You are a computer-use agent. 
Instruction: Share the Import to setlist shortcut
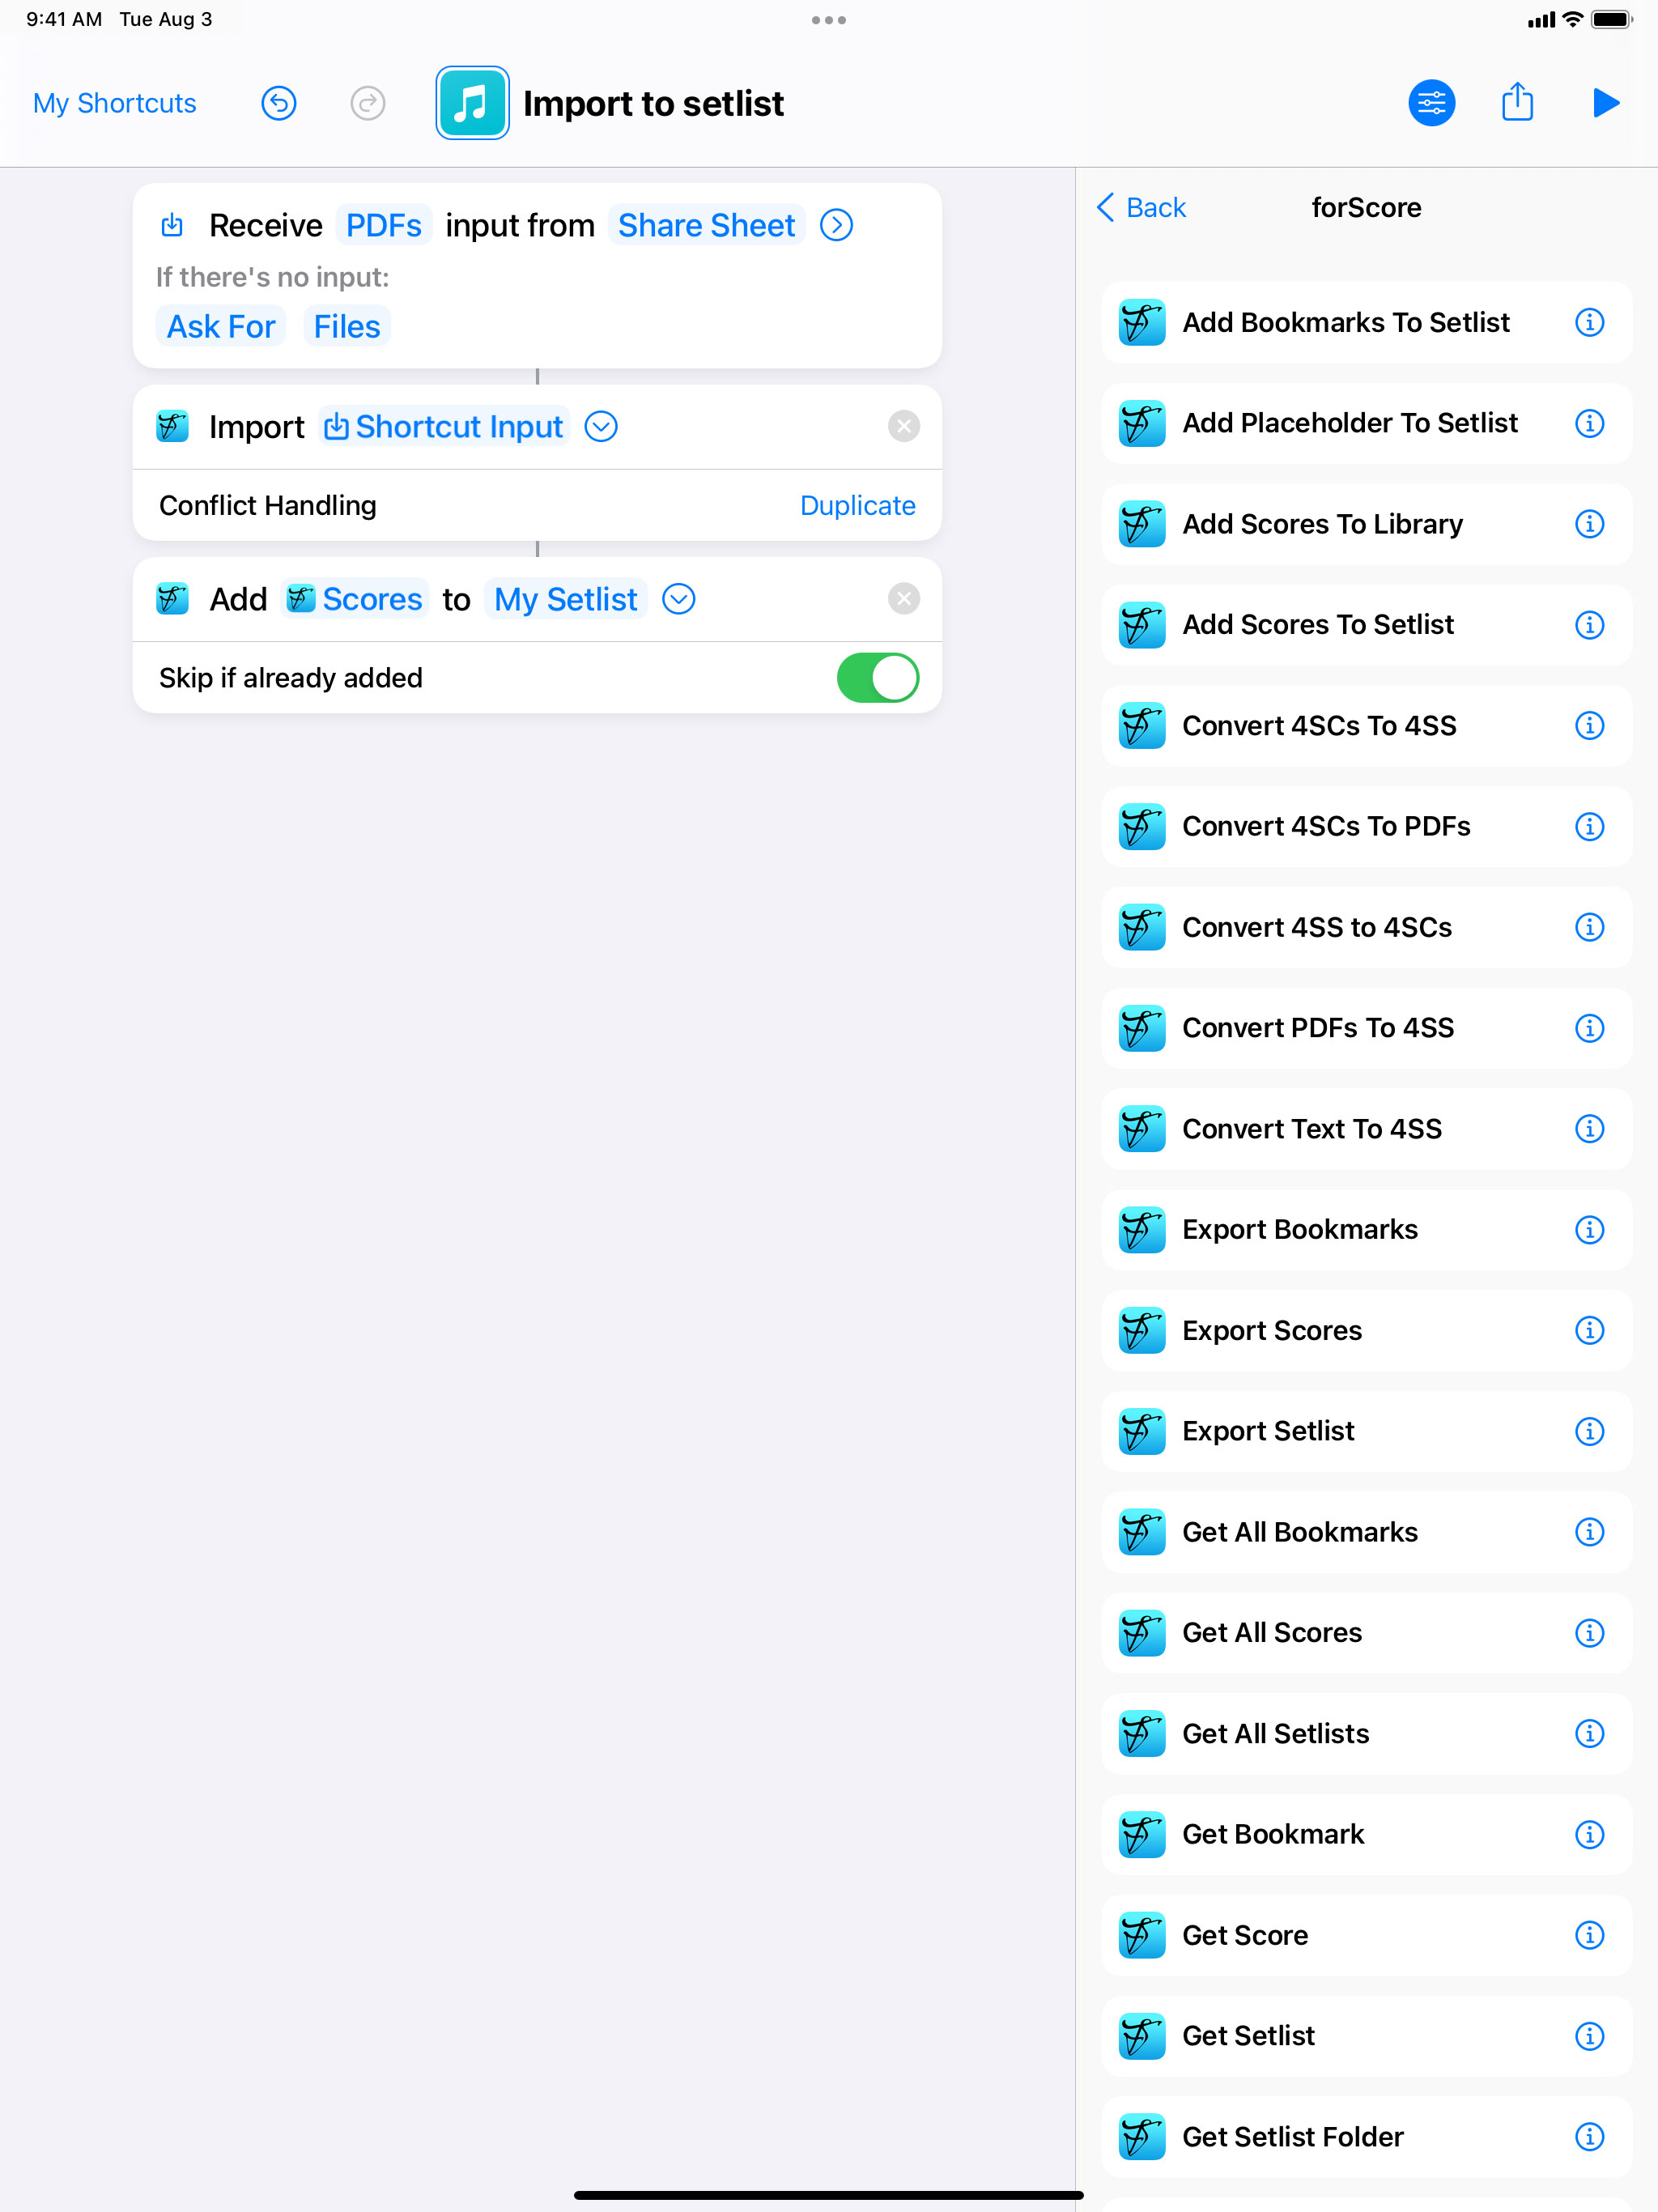(1517, 102)
